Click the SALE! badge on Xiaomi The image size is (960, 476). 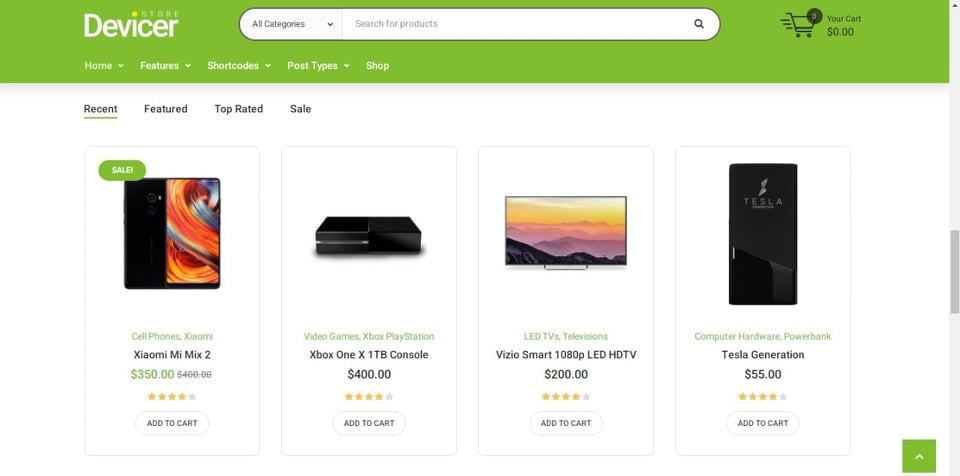pos(122,170)
